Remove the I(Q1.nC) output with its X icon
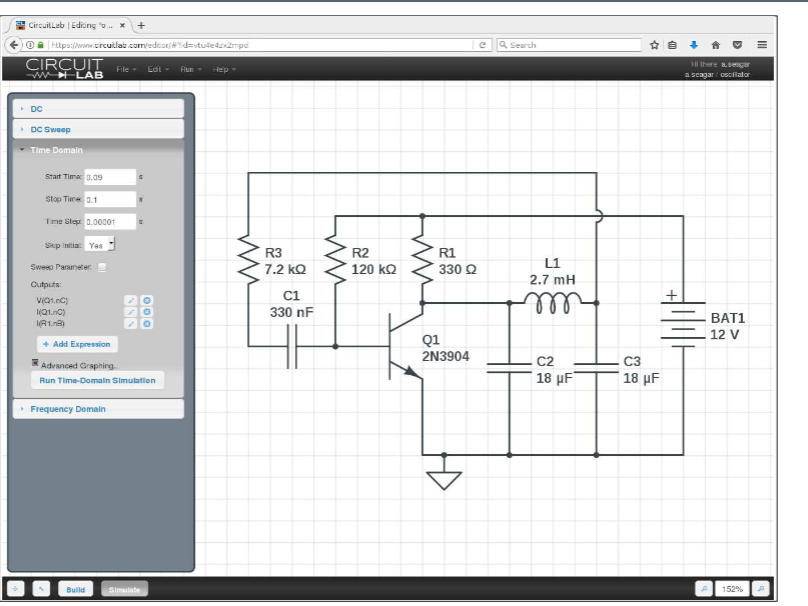This screenshot has height=606, width=808. (146, 311)
